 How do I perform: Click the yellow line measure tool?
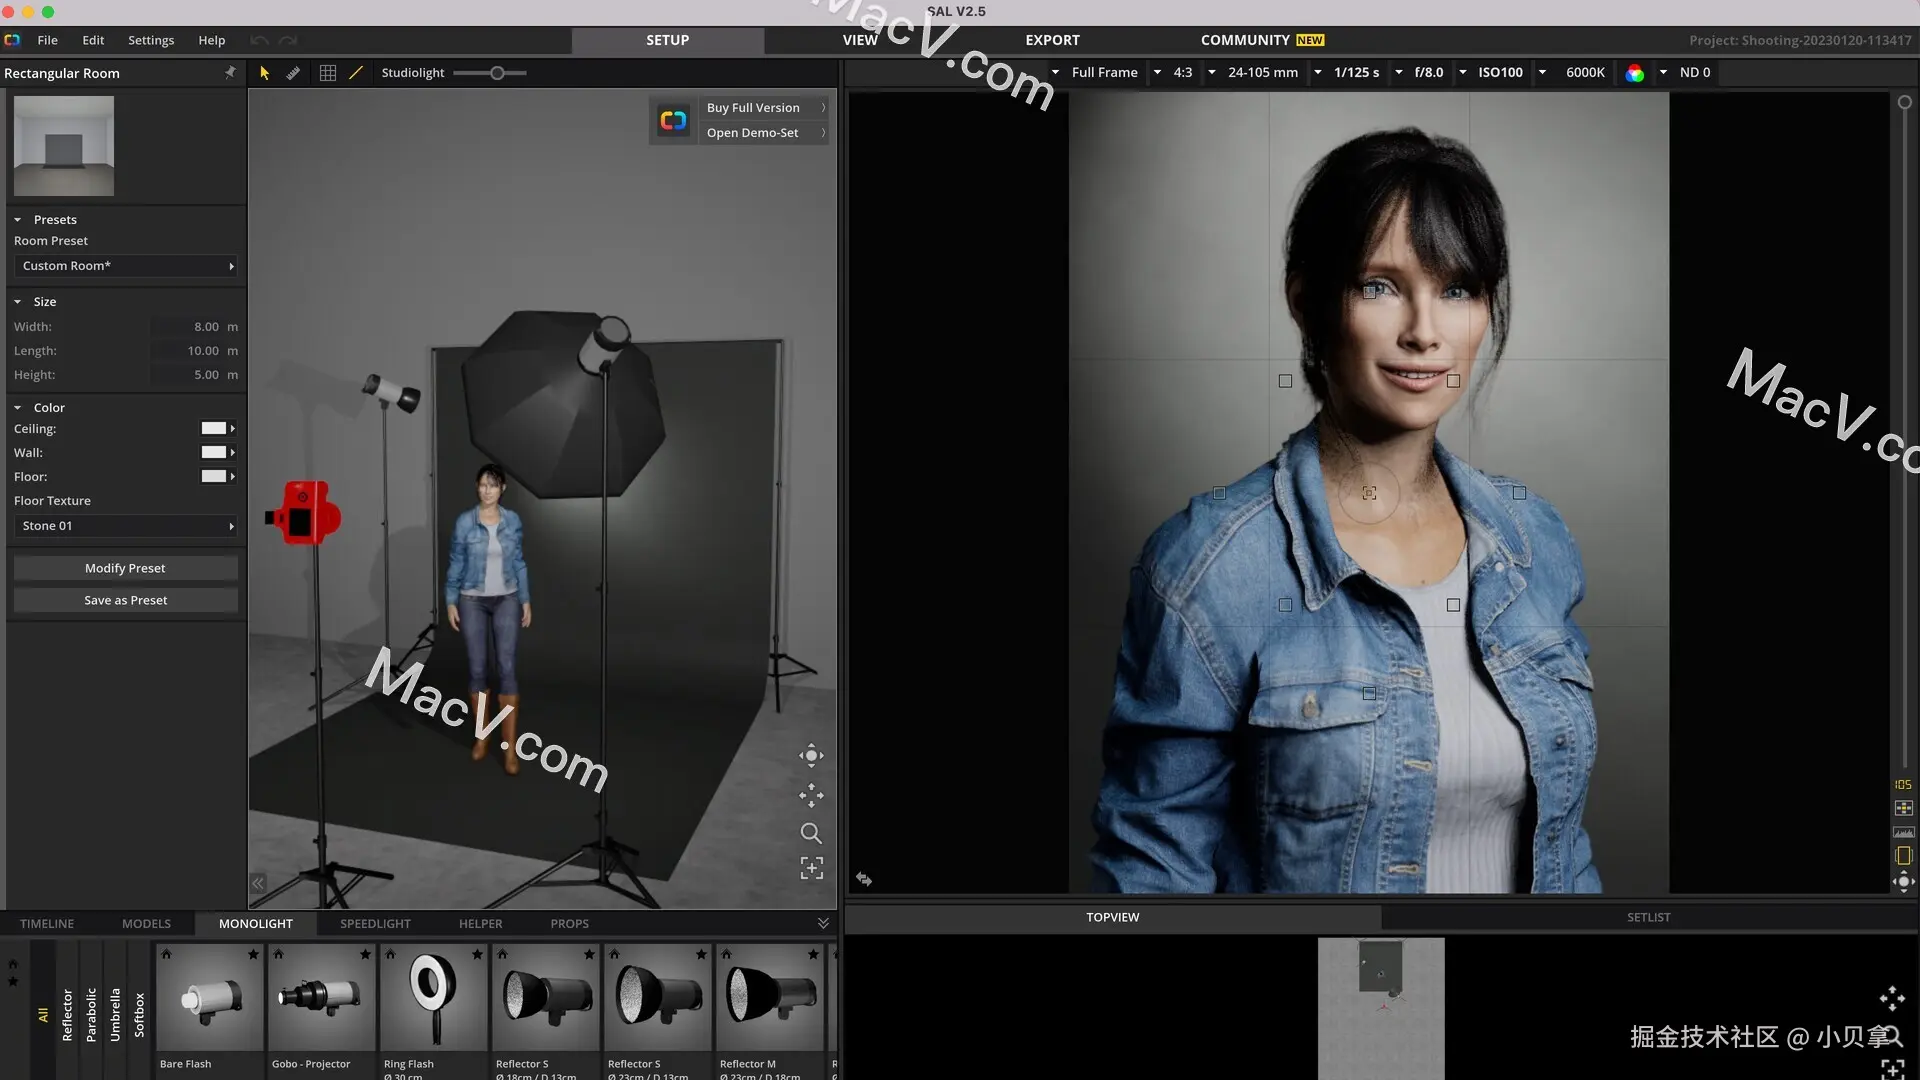click(355, 73)
